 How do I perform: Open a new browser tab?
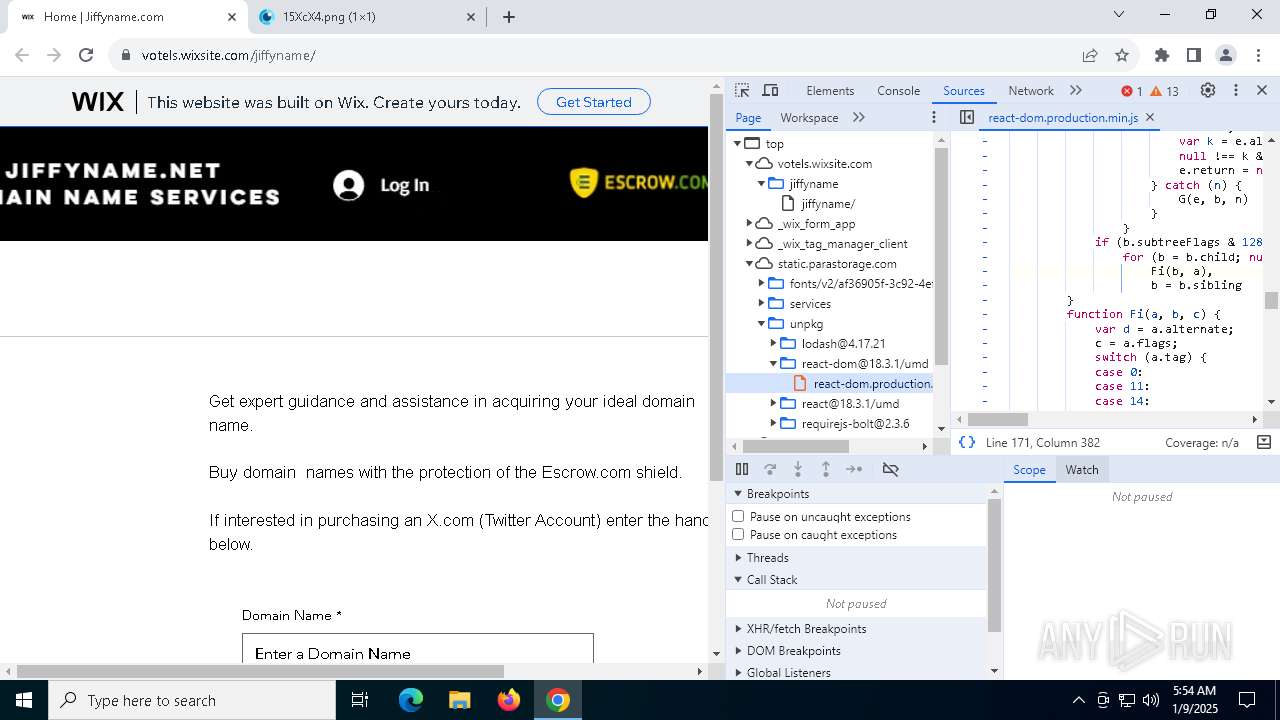coord(509,17)
